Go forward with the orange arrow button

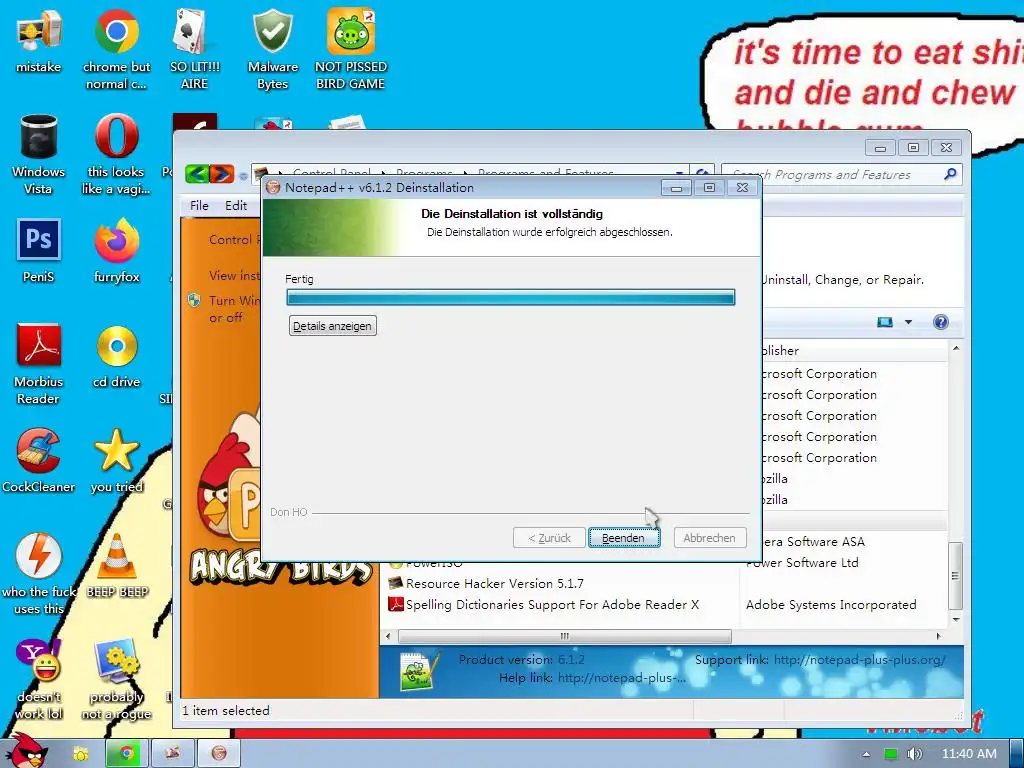point(221,174)
